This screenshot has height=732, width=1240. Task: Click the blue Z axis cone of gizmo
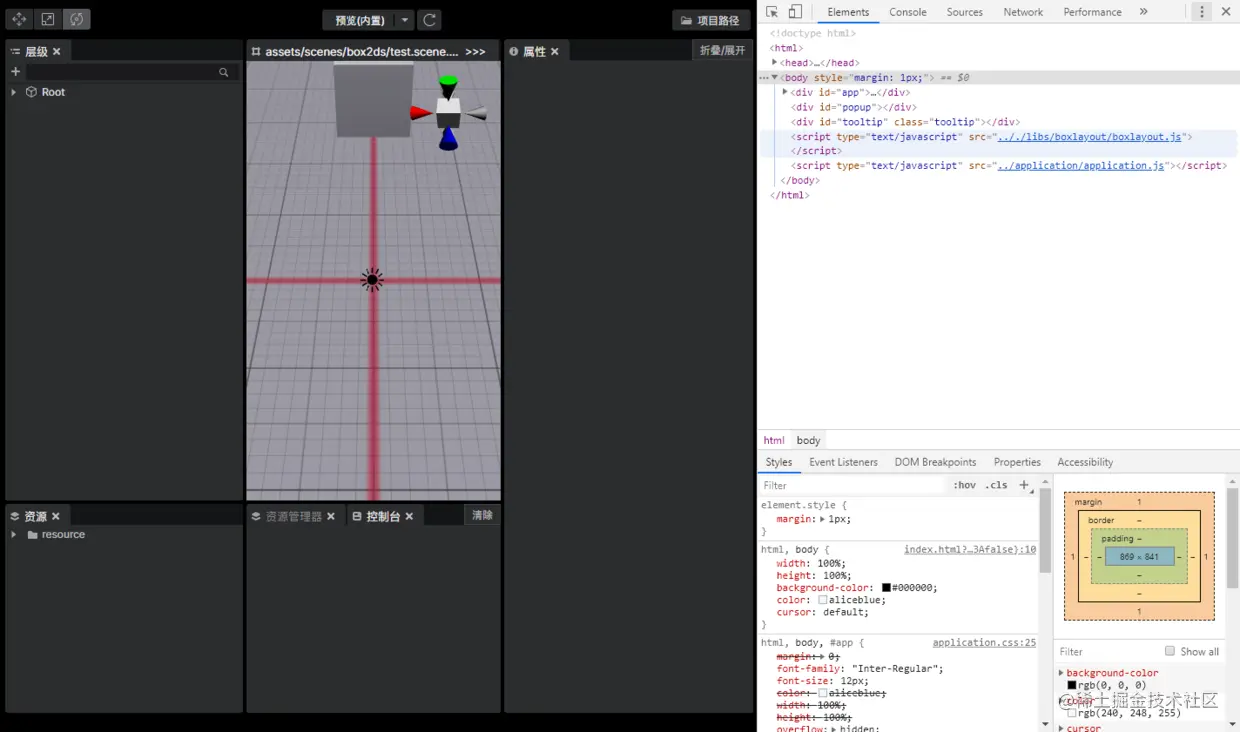click(448, 141)
